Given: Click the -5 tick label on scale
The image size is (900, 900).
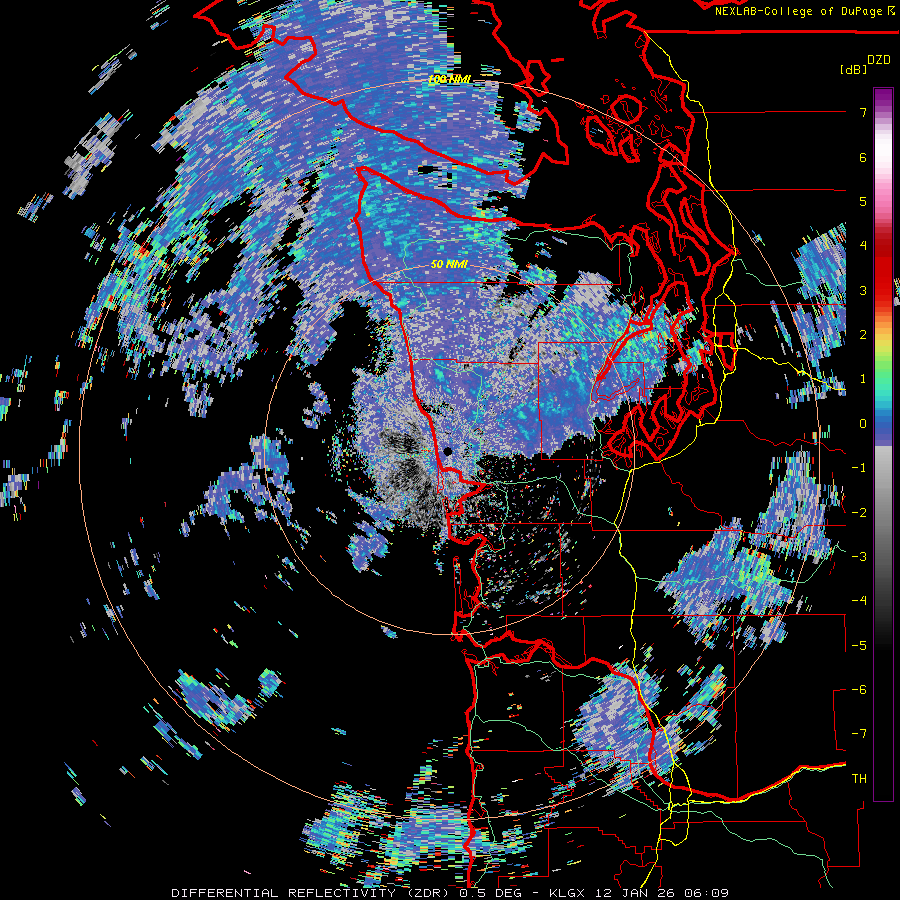Looking at the screenshot, I should 859,646.
